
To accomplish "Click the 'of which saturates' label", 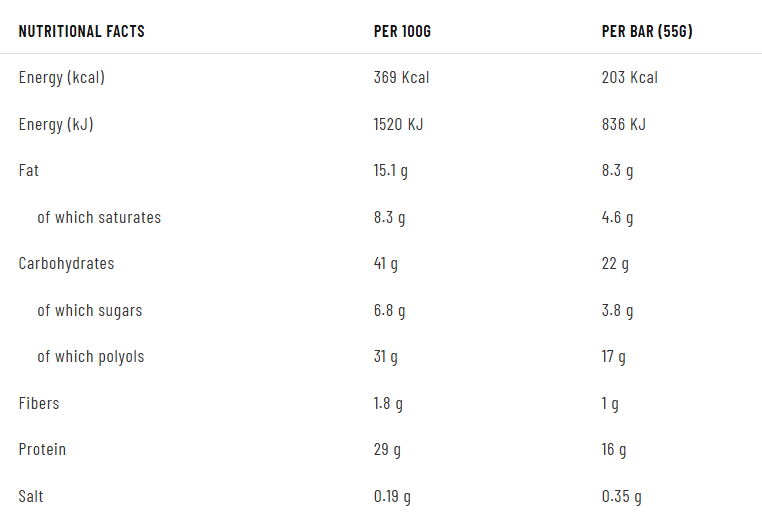I will click(x=99, y=217).
